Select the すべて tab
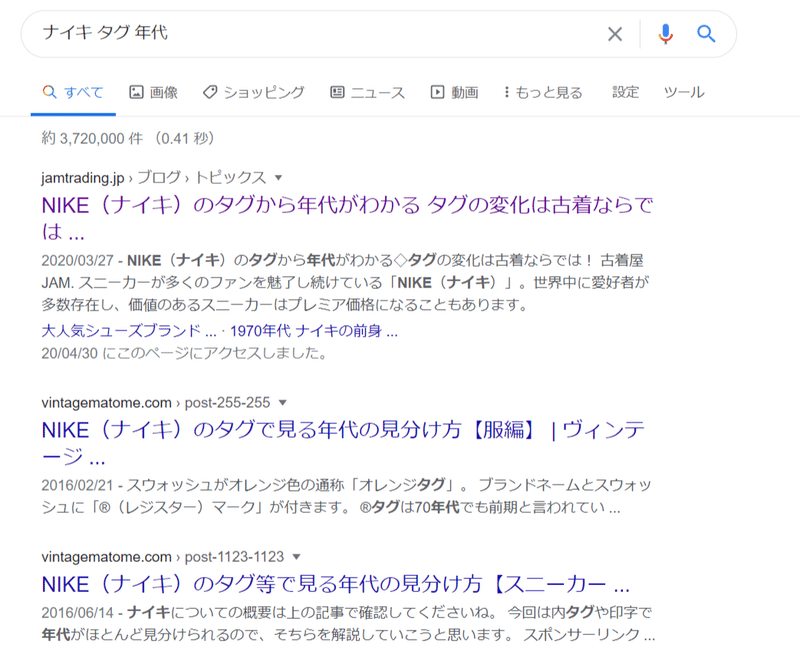 73,92
